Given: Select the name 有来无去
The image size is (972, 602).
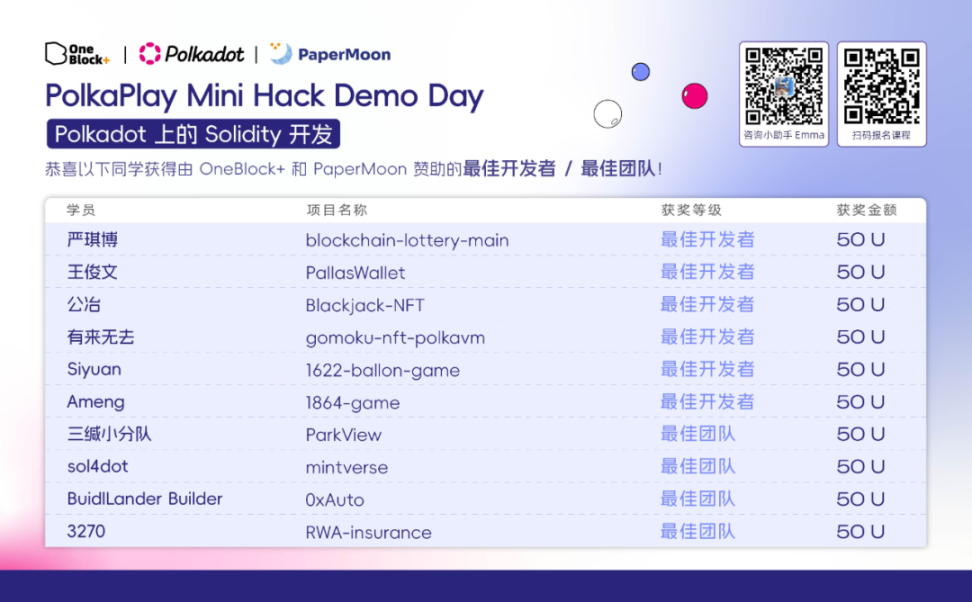Looking at the screenshot, I should point(100,337).
